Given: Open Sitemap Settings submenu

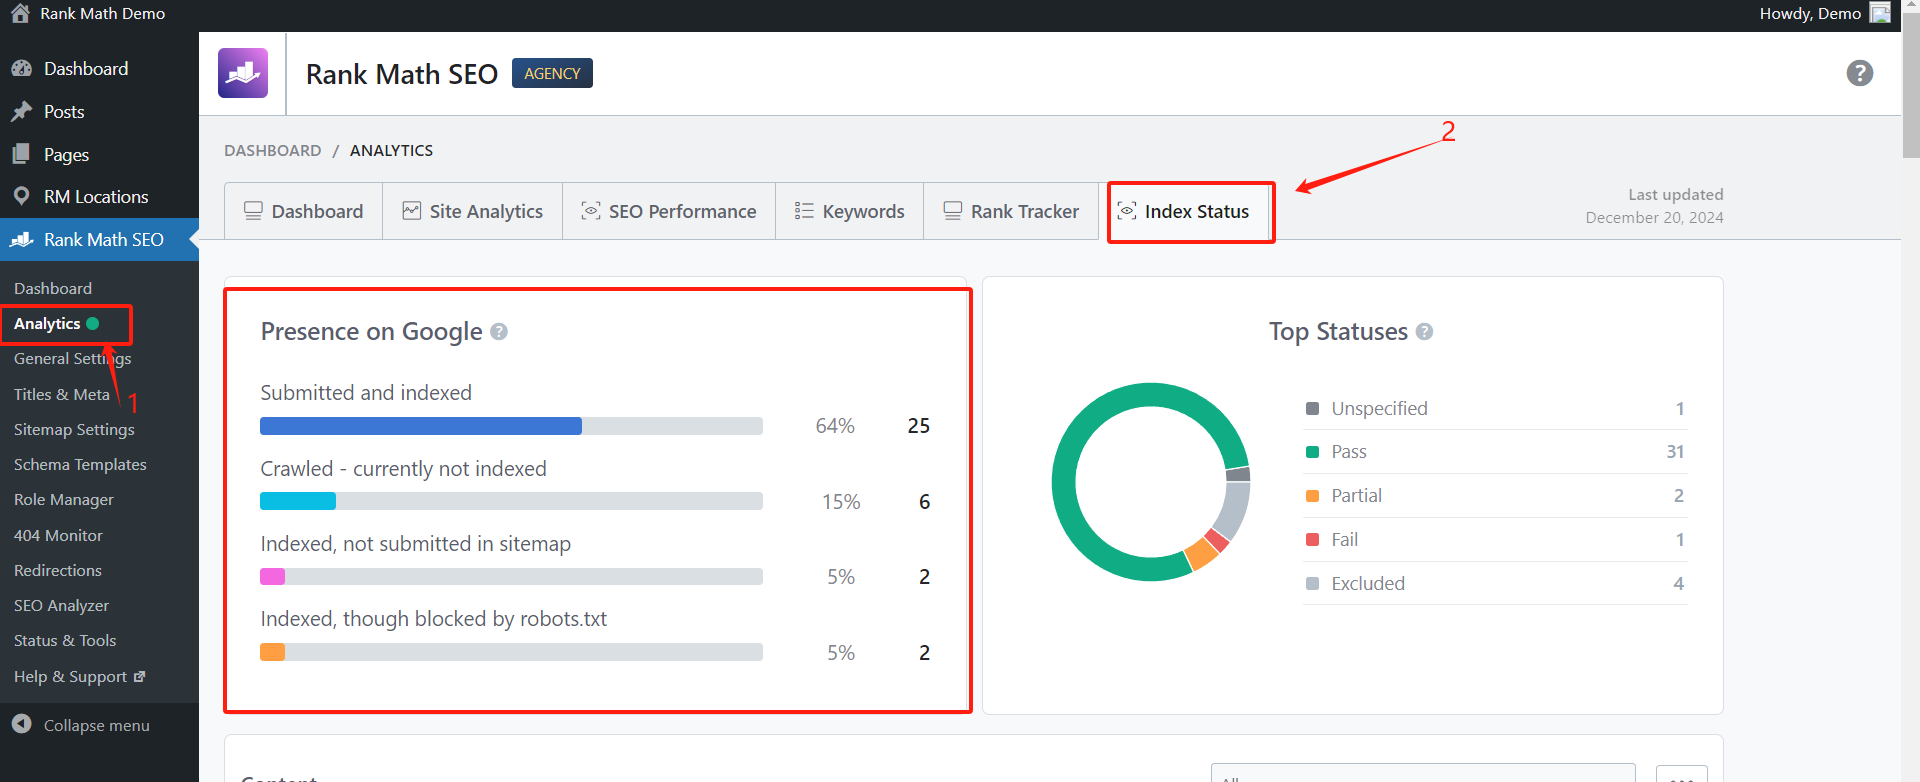Looking at the screenshot, I should coord(74,429).
